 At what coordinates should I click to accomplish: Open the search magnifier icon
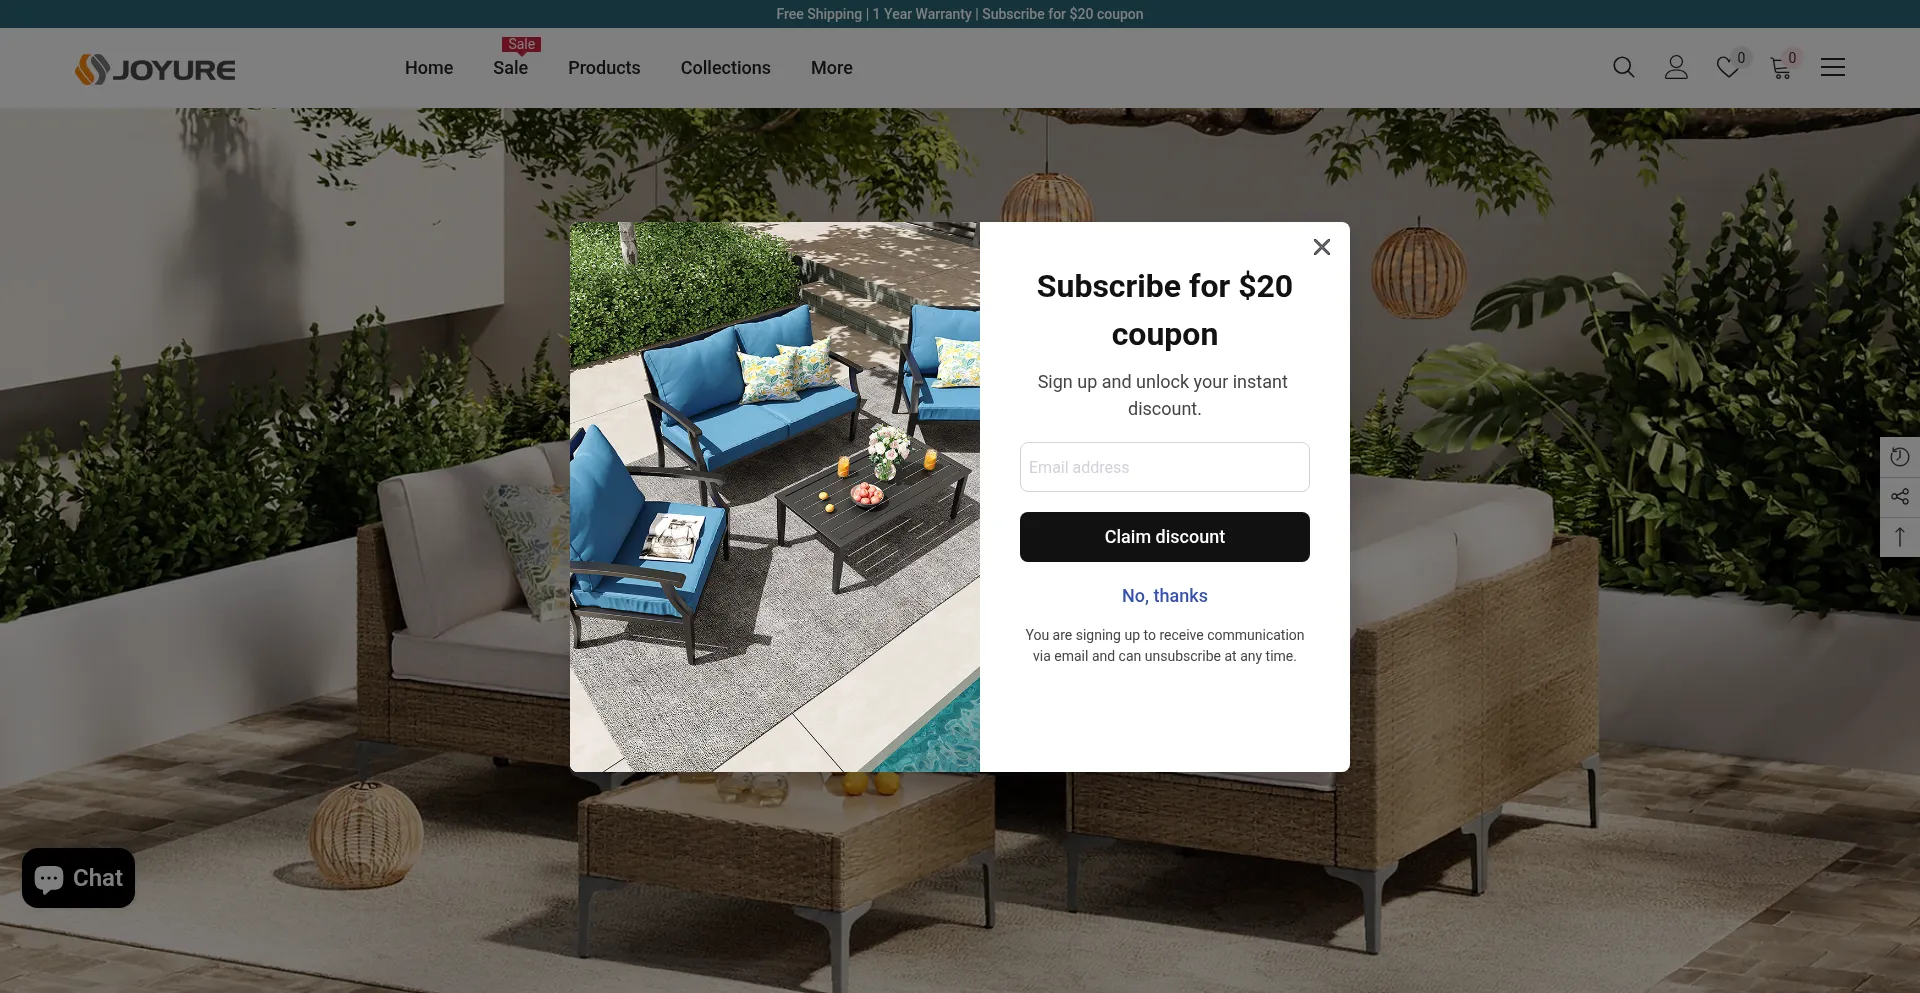(x=1623, y=67)
